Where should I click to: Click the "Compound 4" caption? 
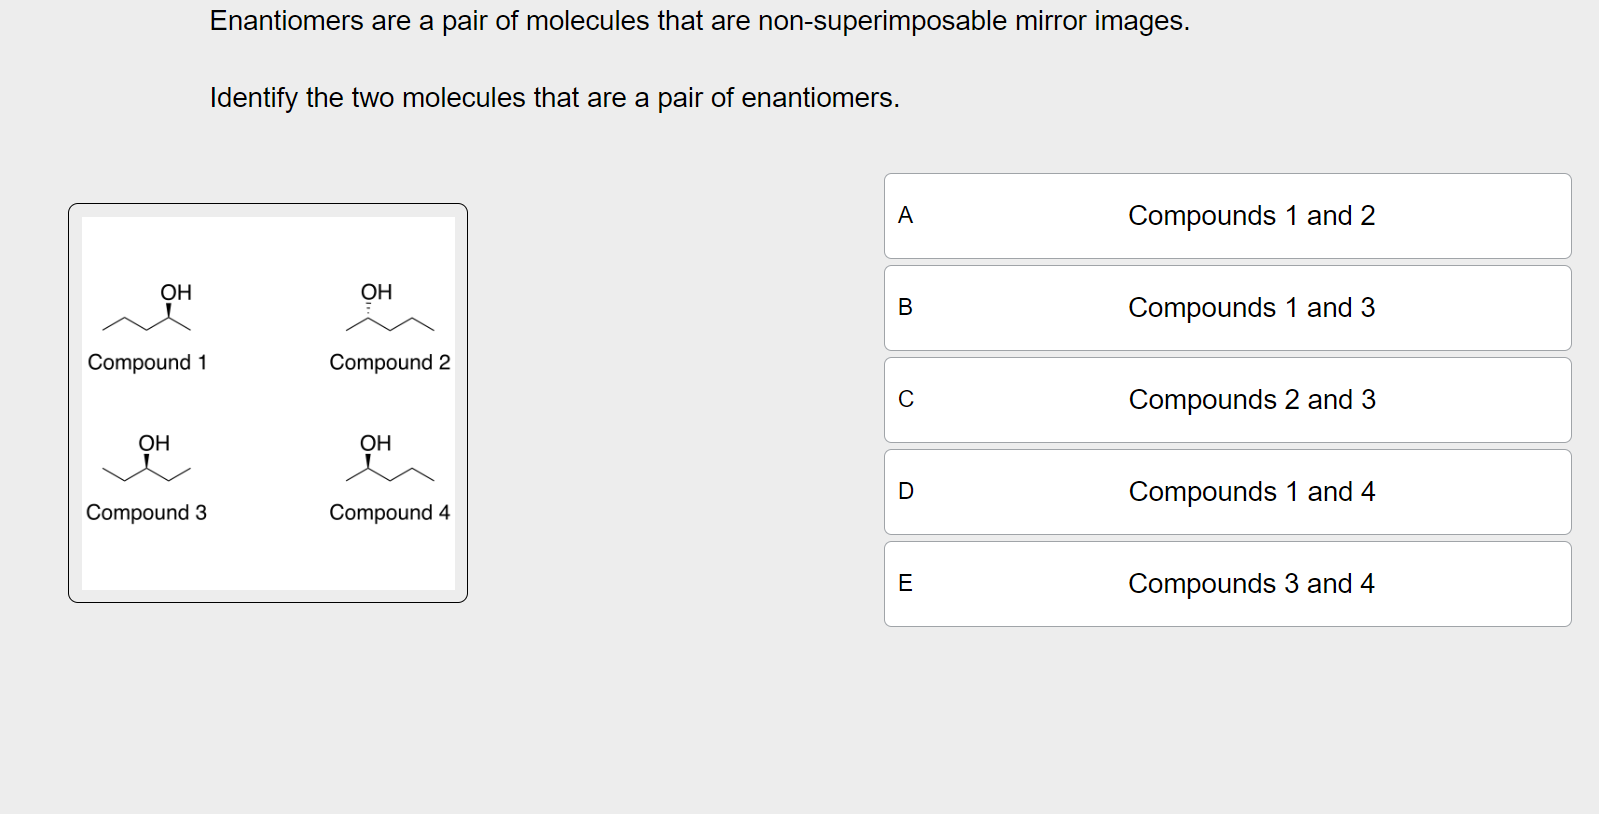389,512
